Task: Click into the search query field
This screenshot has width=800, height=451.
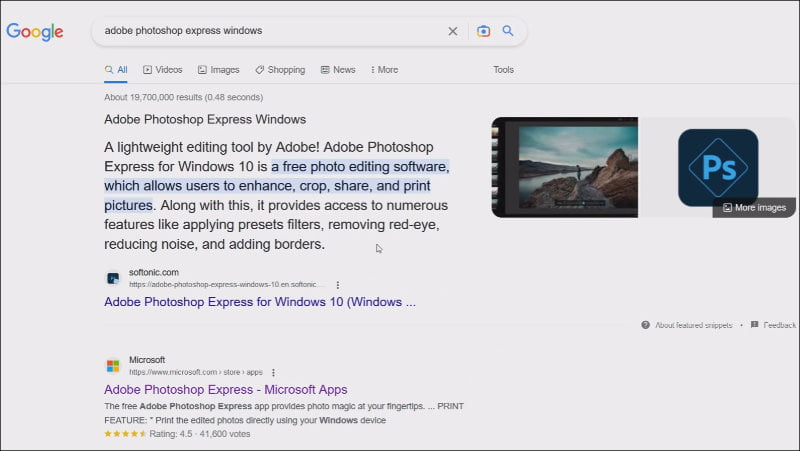Action: click(270, 31)
